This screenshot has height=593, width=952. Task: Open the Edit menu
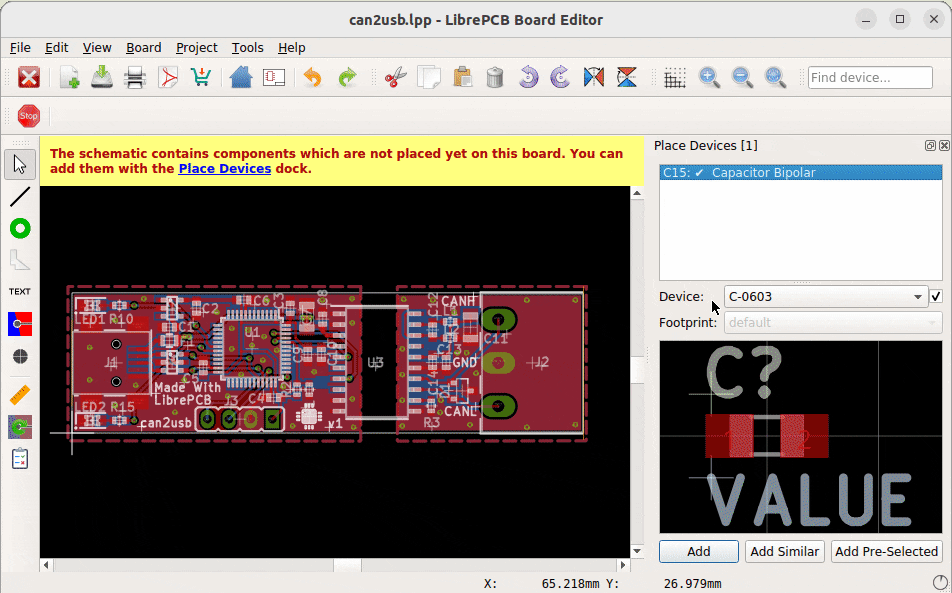point(56,47)
